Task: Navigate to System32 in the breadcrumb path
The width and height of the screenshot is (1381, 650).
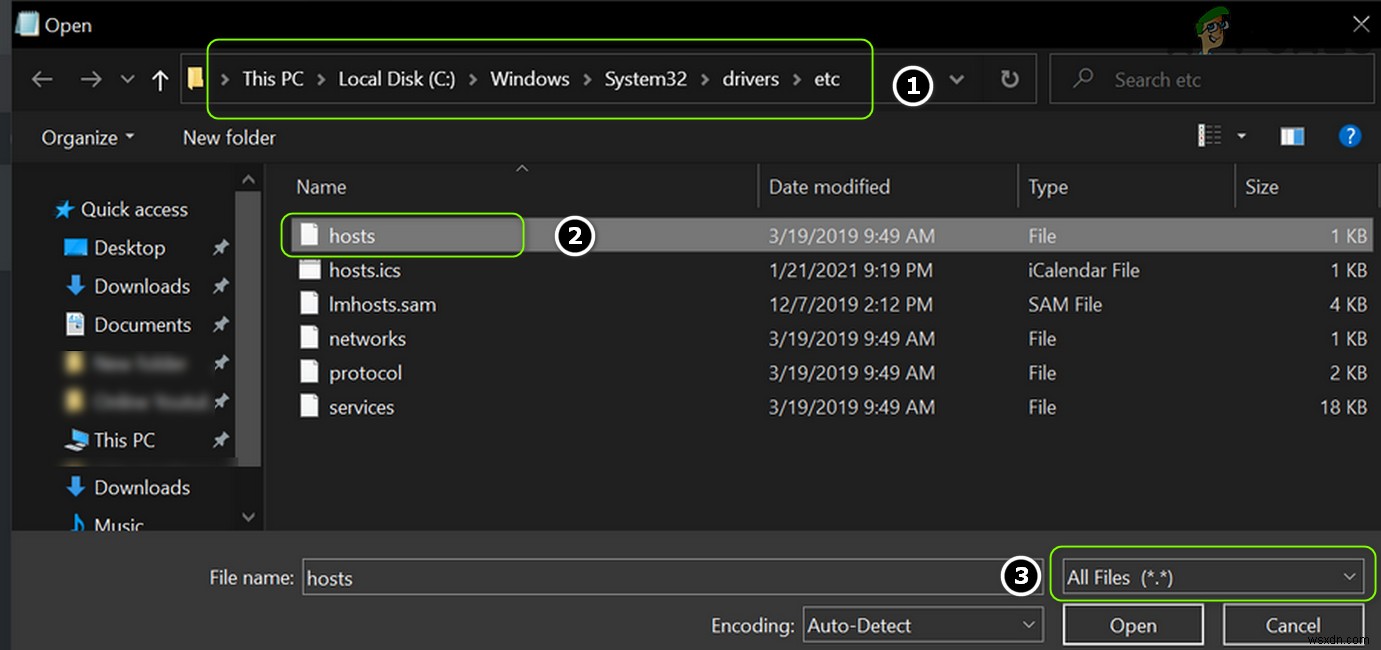Action: (644, 79)
